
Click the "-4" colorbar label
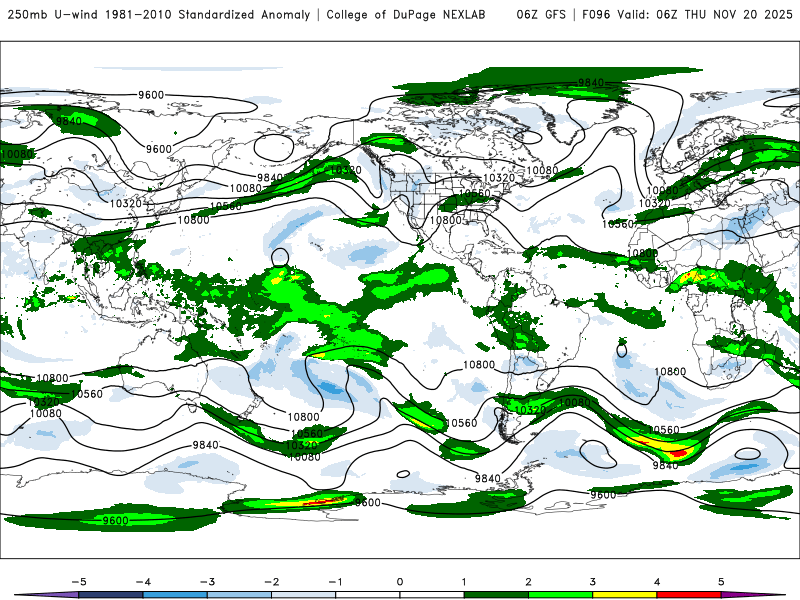(x=143, y=582)
